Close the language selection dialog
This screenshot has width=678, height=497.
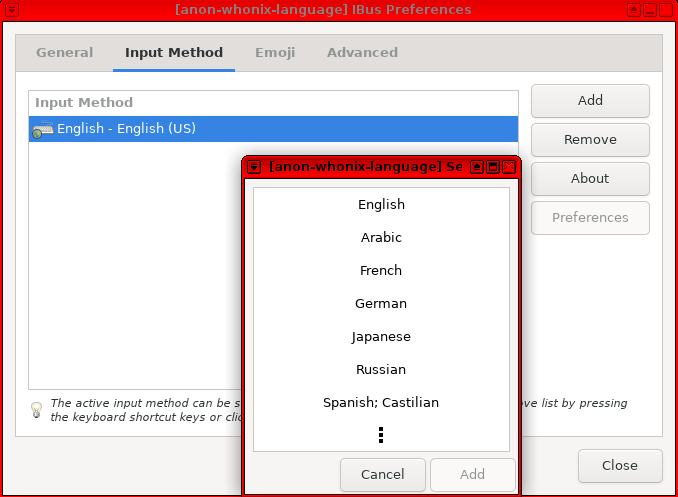(x=509, y=167)
